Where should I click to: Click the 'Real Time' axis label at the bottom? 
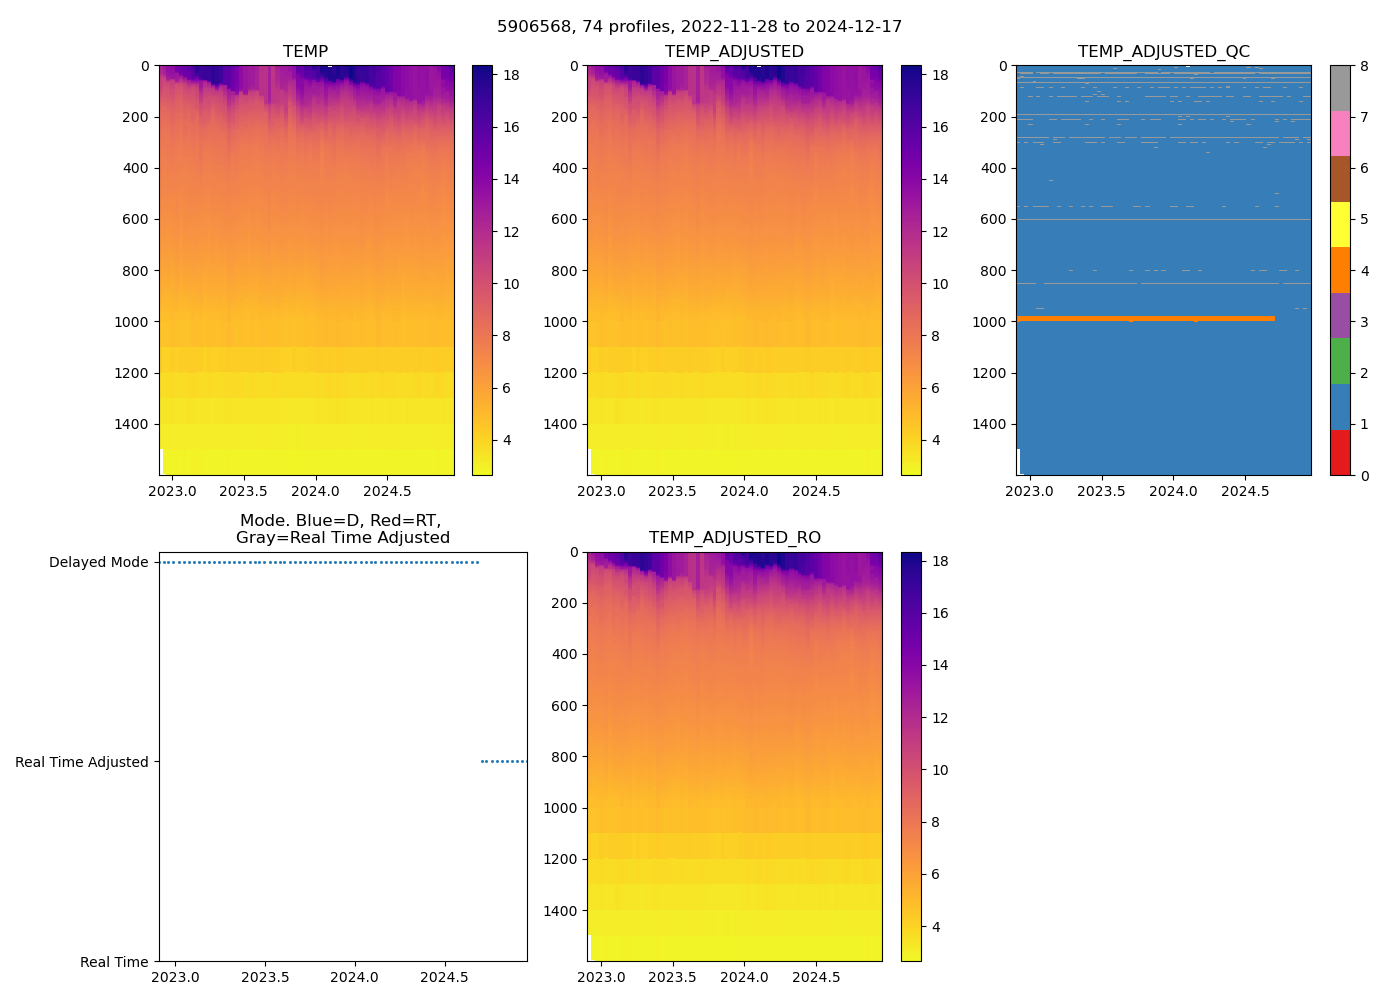(114, 962)
